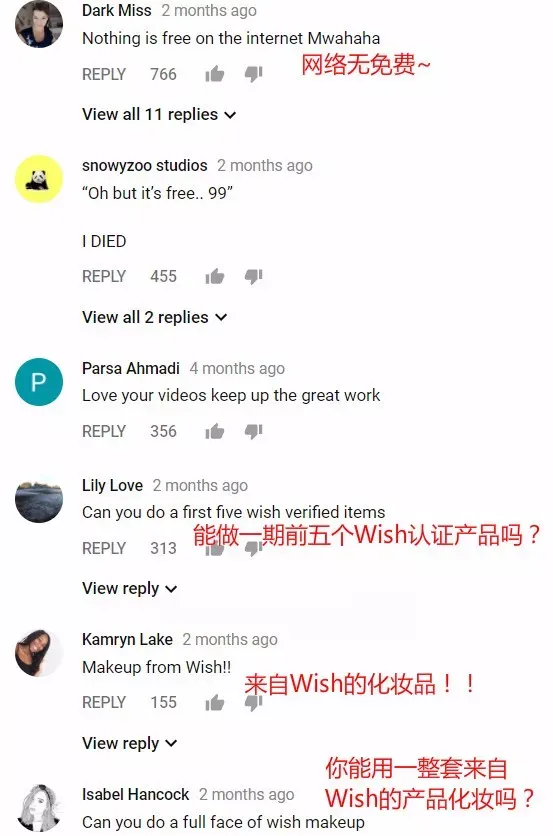Open snowyzoo studios panda avatar
This screenshot has height=836, width=553.
coord(39,179)
